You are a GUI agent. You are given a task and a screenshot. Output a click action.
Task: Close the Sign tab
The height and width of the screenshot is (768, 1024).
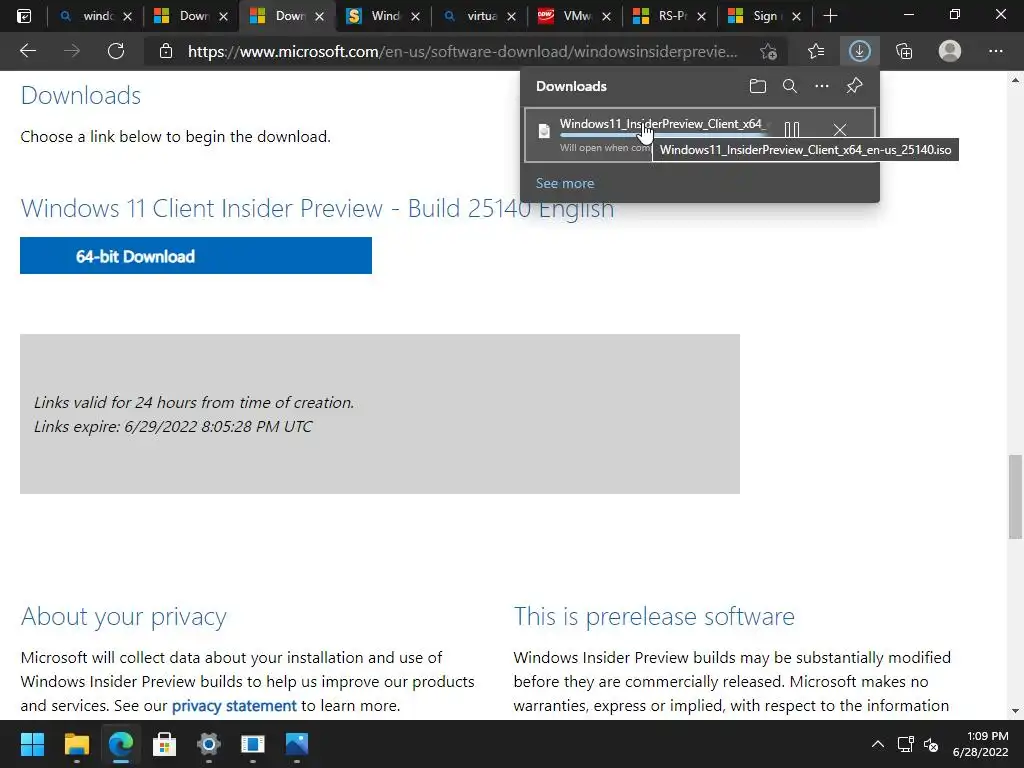(x=796, y=16)
